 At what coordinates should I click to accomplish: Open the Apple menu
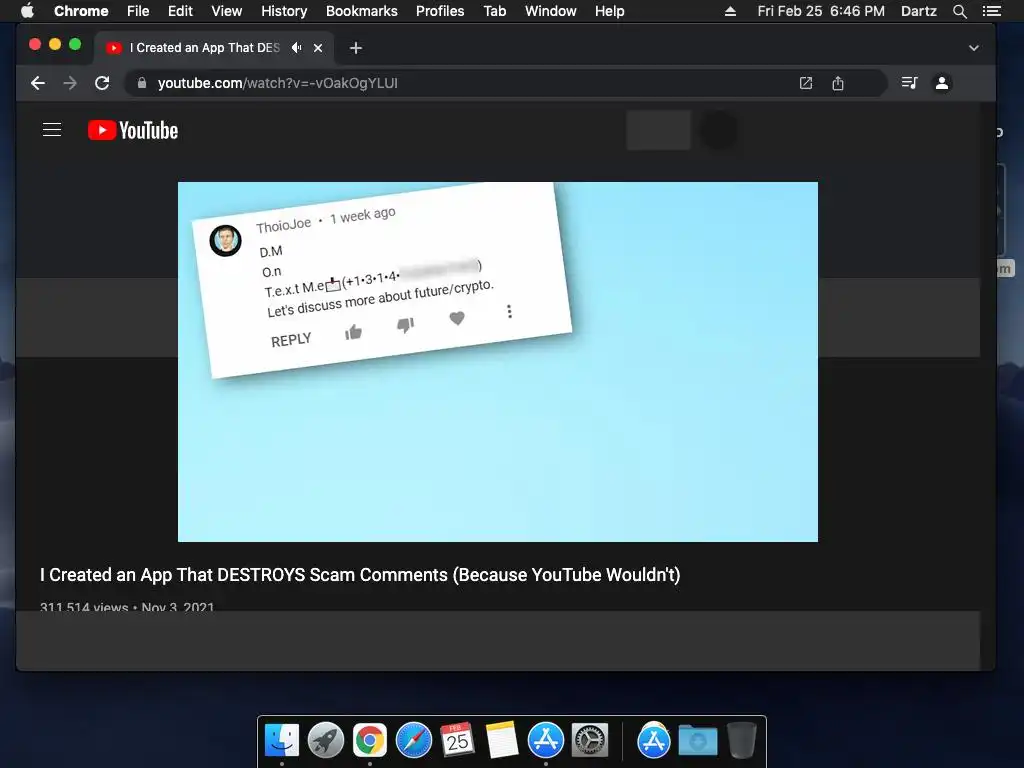pyautogui.click(x=27, y=11)
